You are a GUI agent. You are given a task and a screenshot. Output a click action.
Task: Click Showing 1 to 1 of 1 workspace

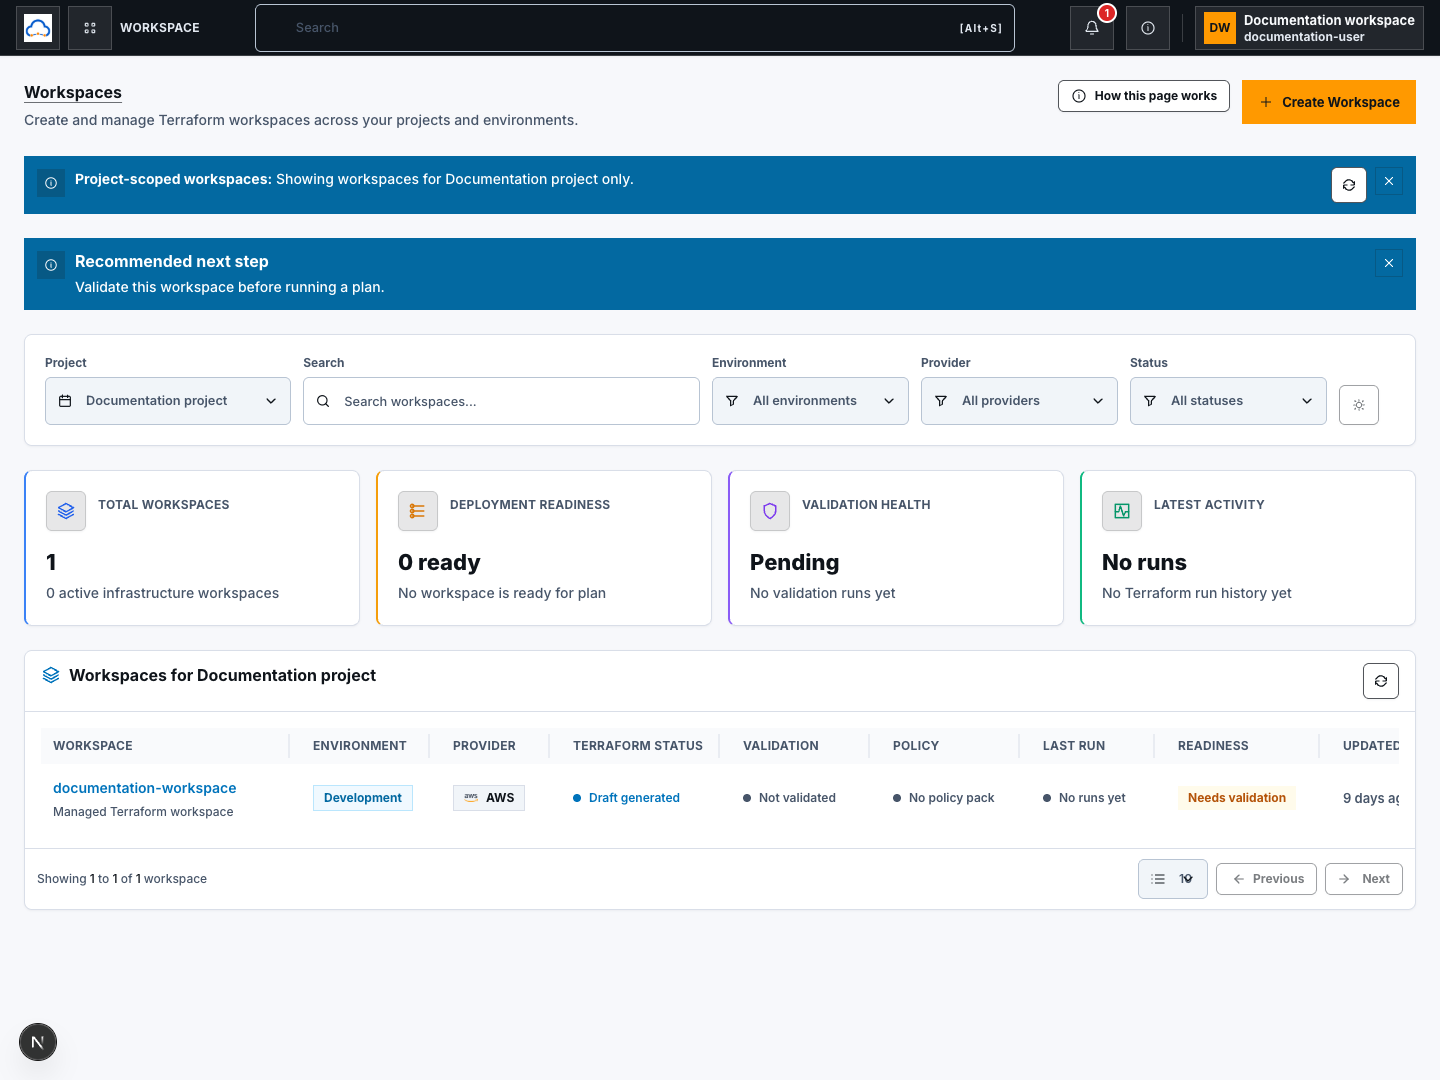click(122, 879)
